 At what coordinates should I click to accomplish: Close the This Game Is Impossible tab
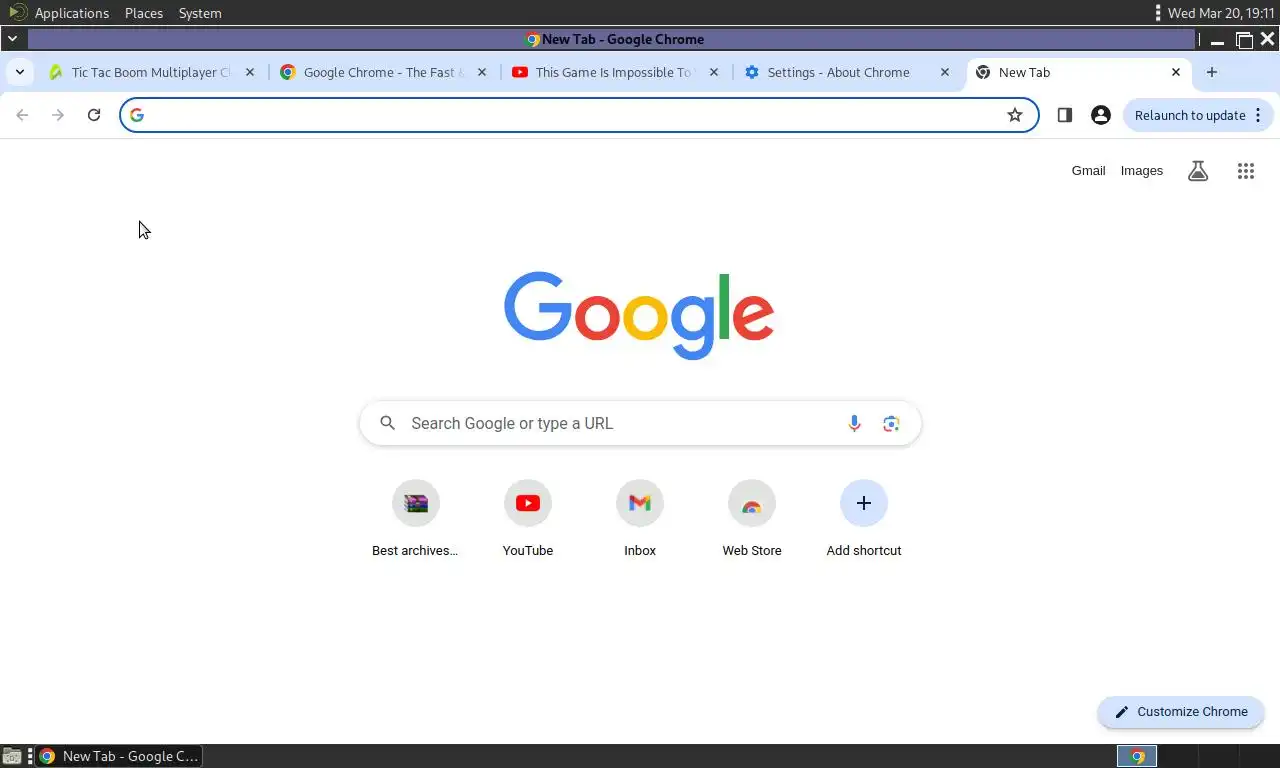[x=714, y=72]
